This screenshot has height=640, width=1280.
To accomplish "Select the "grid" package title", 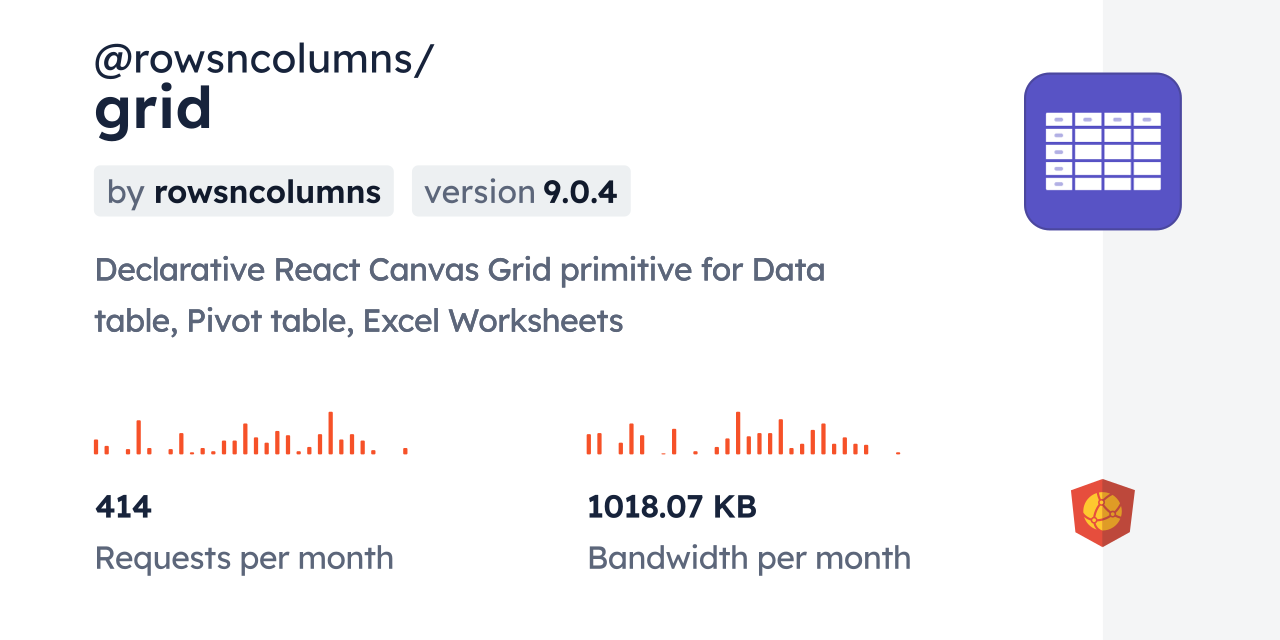I will pyautogui.click(x=153, y=109).
